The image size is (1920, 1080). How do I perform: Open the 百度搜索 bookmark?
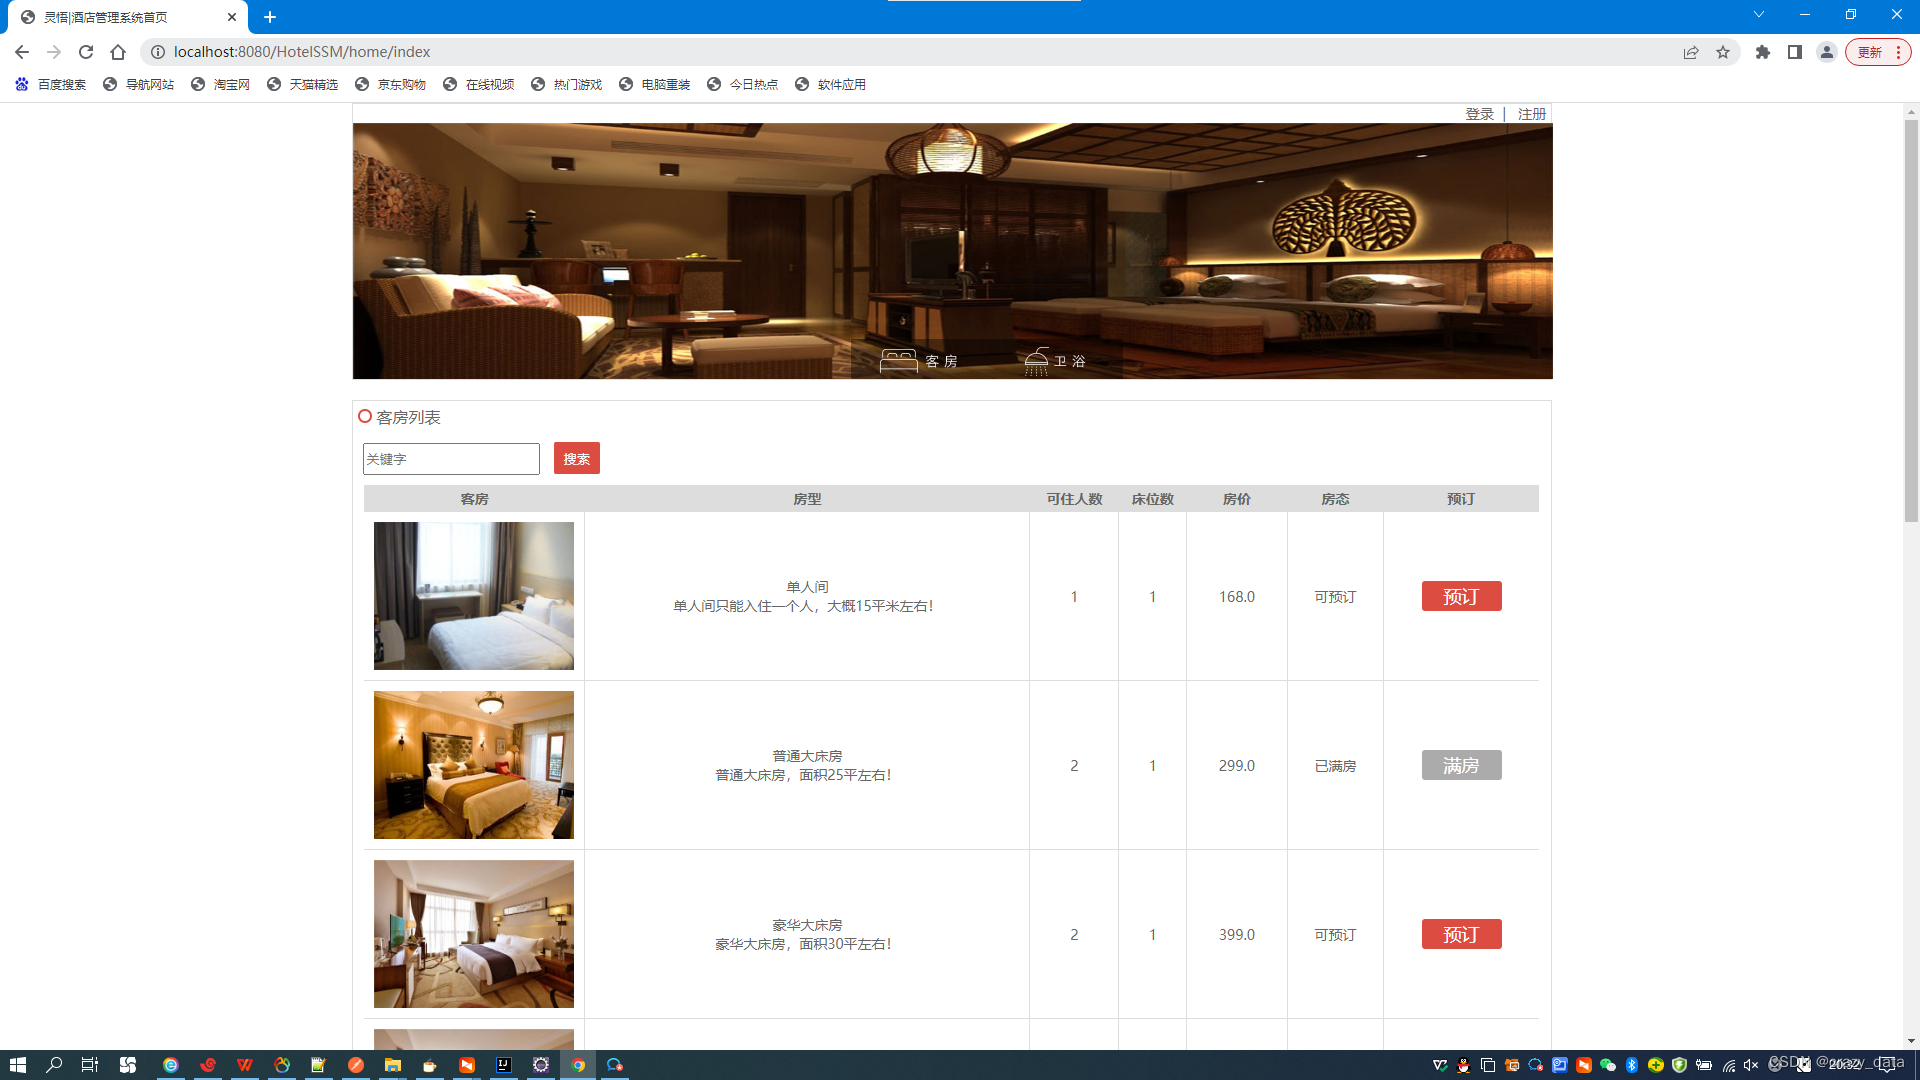[51, 84]
